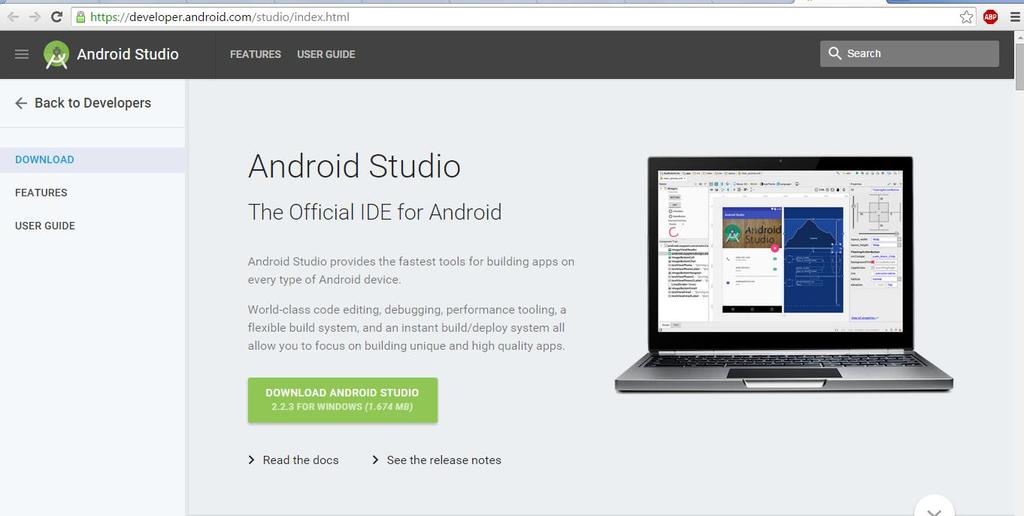The image size is (1024, 516).
Task: Bookmark this page with the star icon
Action: [967, 17]
